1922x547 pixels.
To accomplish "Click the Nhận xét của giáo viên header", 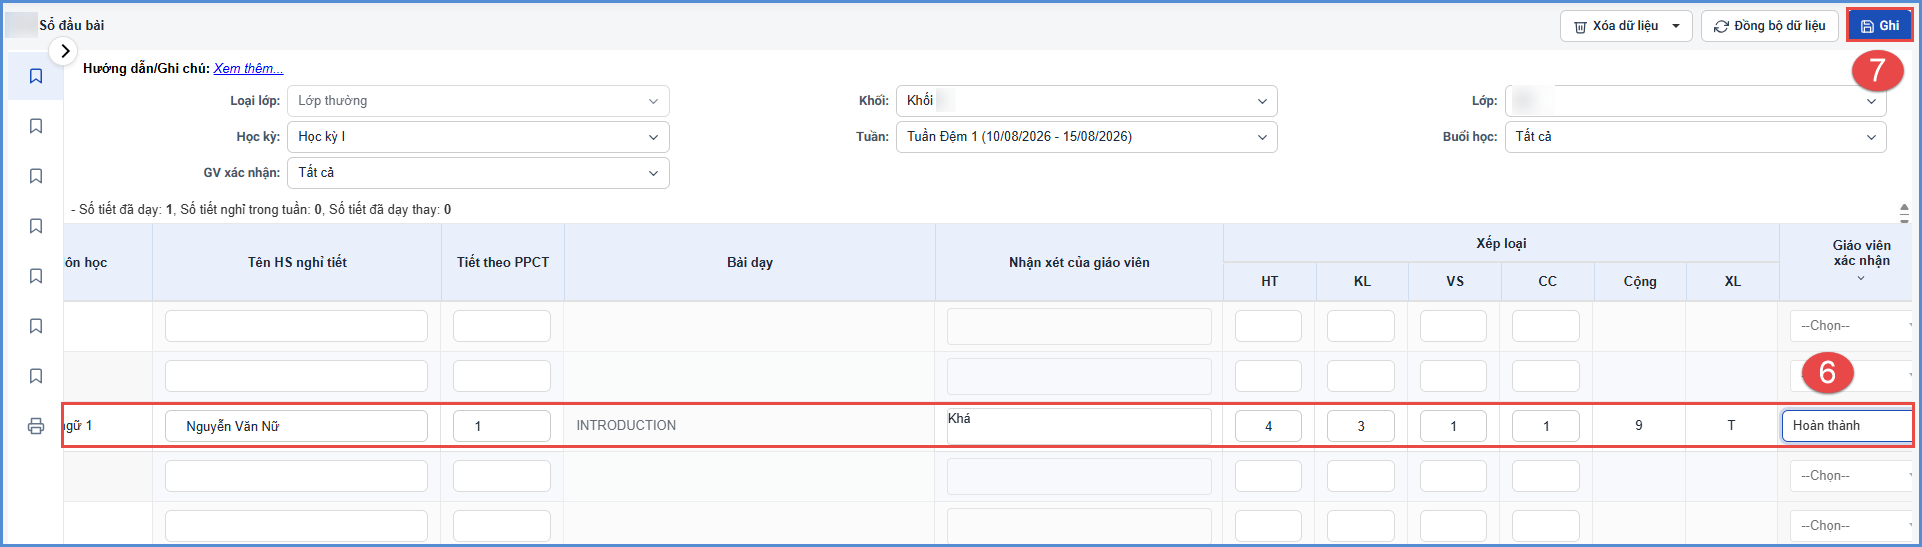I will click(1079, 263).
